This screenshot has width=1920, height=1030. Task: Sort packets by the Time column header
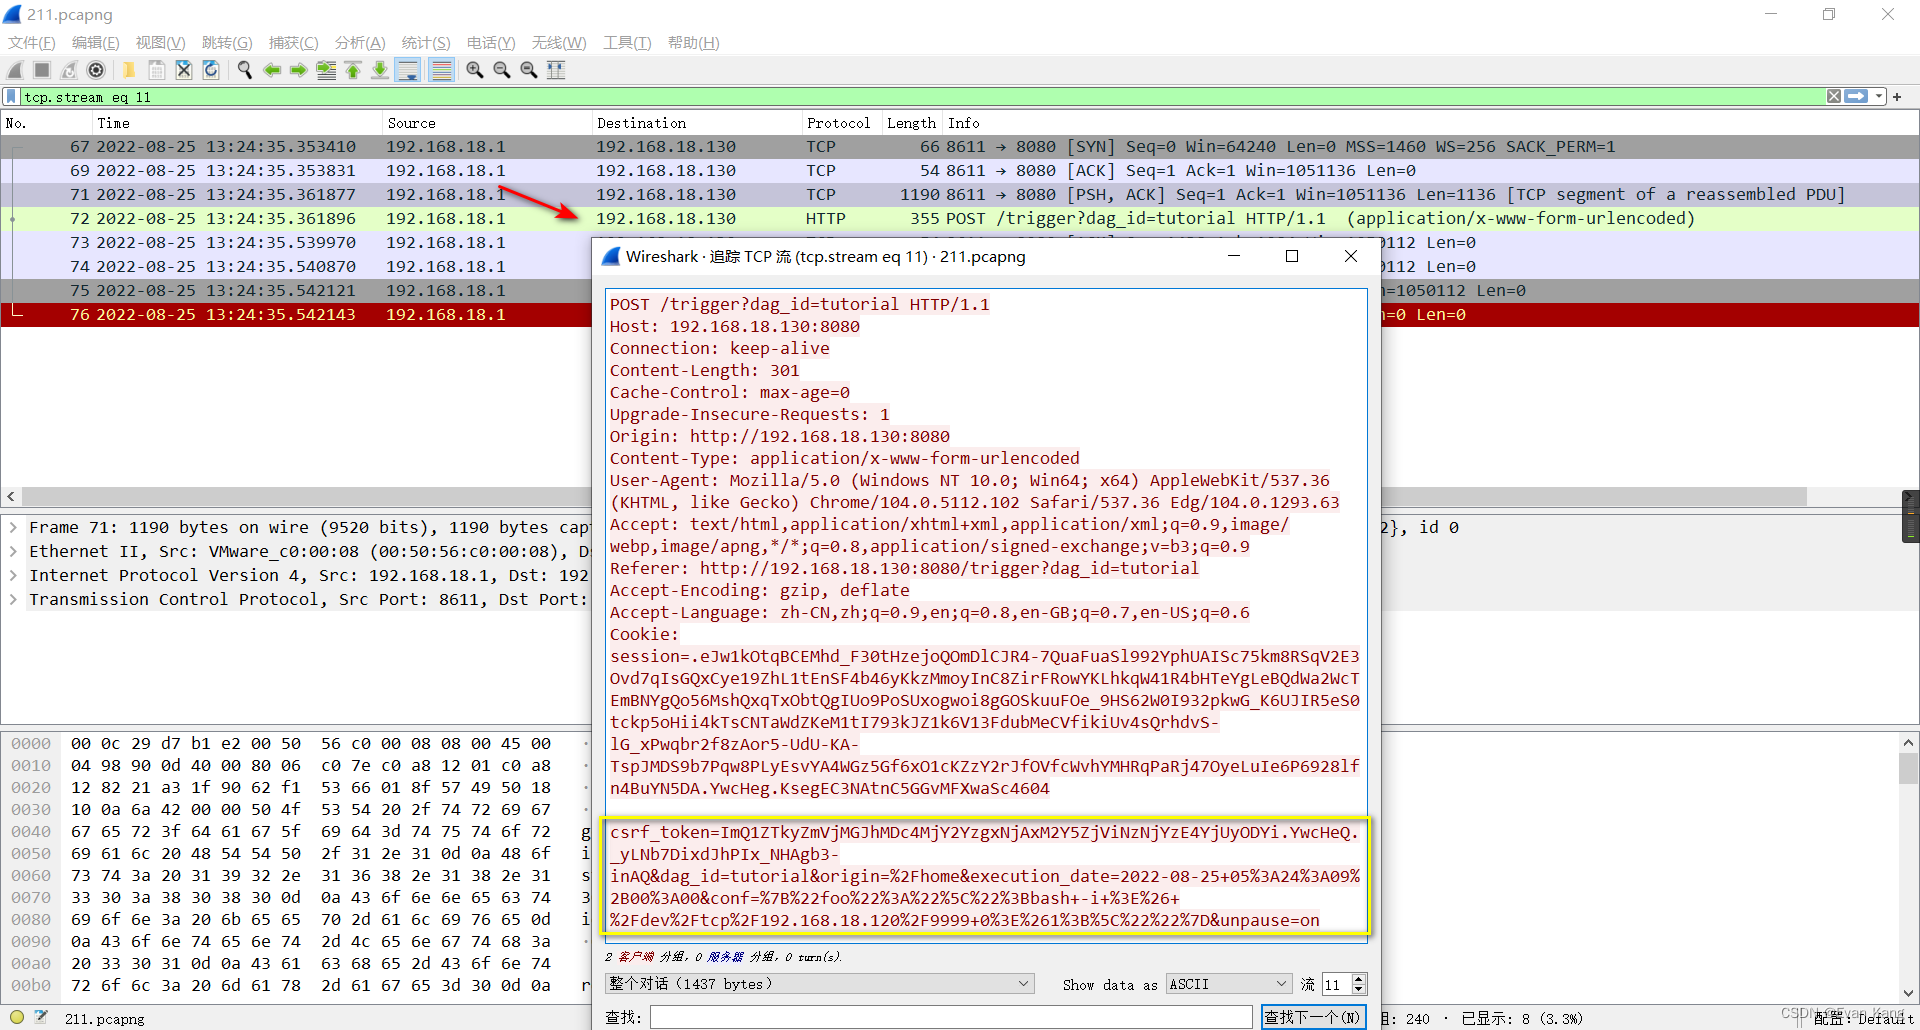(x=237, y=123)
